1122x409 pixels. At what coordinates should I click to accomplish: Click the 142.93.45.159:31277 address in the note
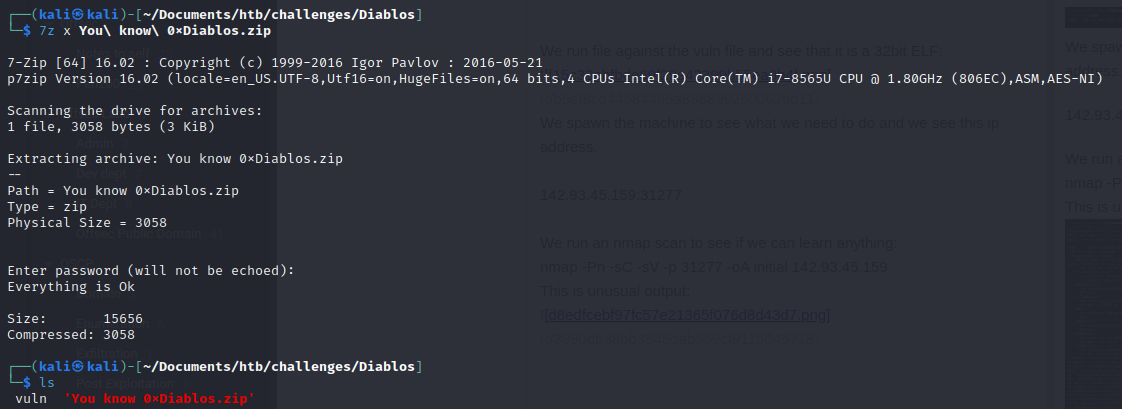(611, 195)
